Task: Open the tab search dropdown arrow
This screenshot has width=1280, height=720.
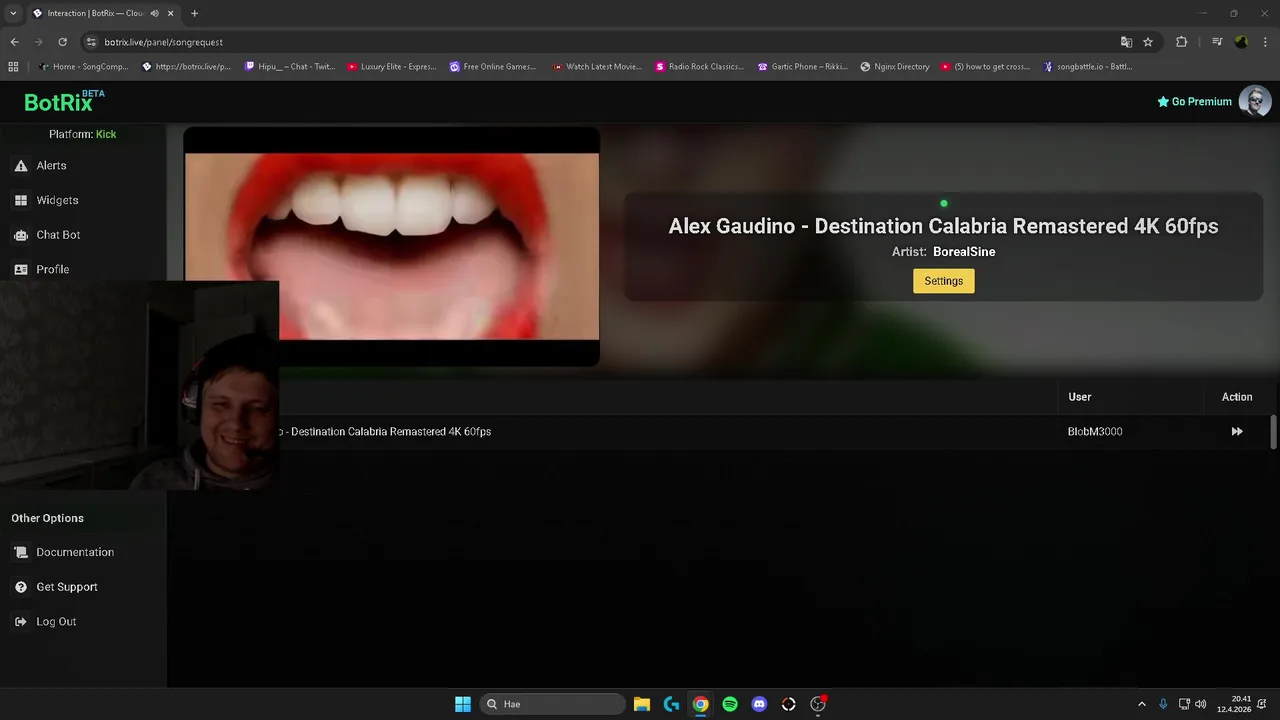Action: [x=13, y=13]
